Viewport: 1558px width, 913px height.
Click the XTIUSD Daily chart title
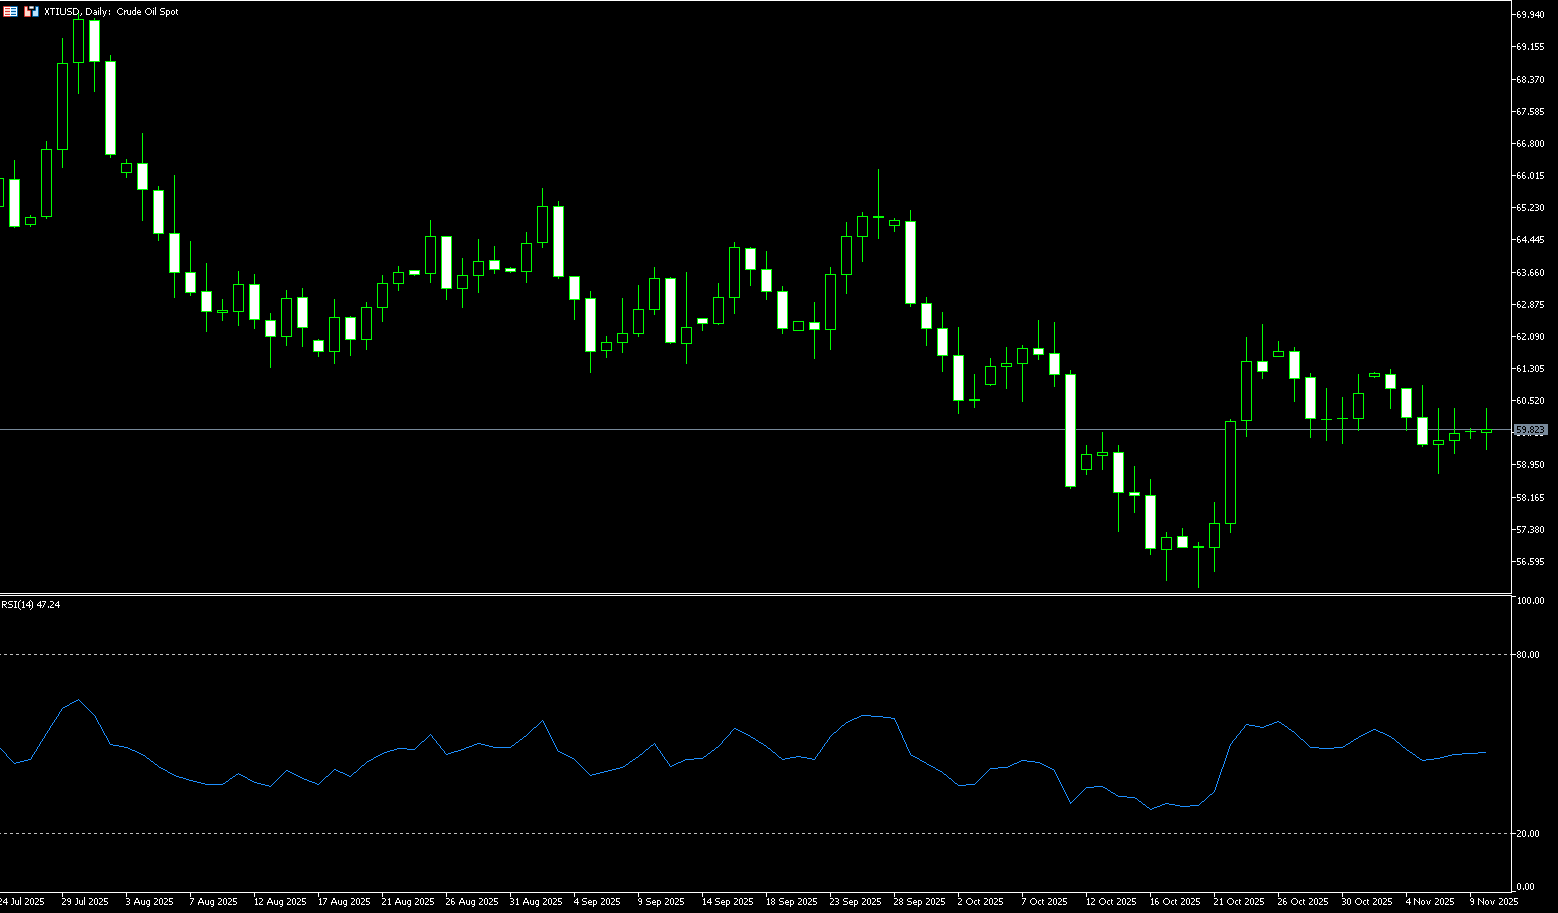point(111,12)
